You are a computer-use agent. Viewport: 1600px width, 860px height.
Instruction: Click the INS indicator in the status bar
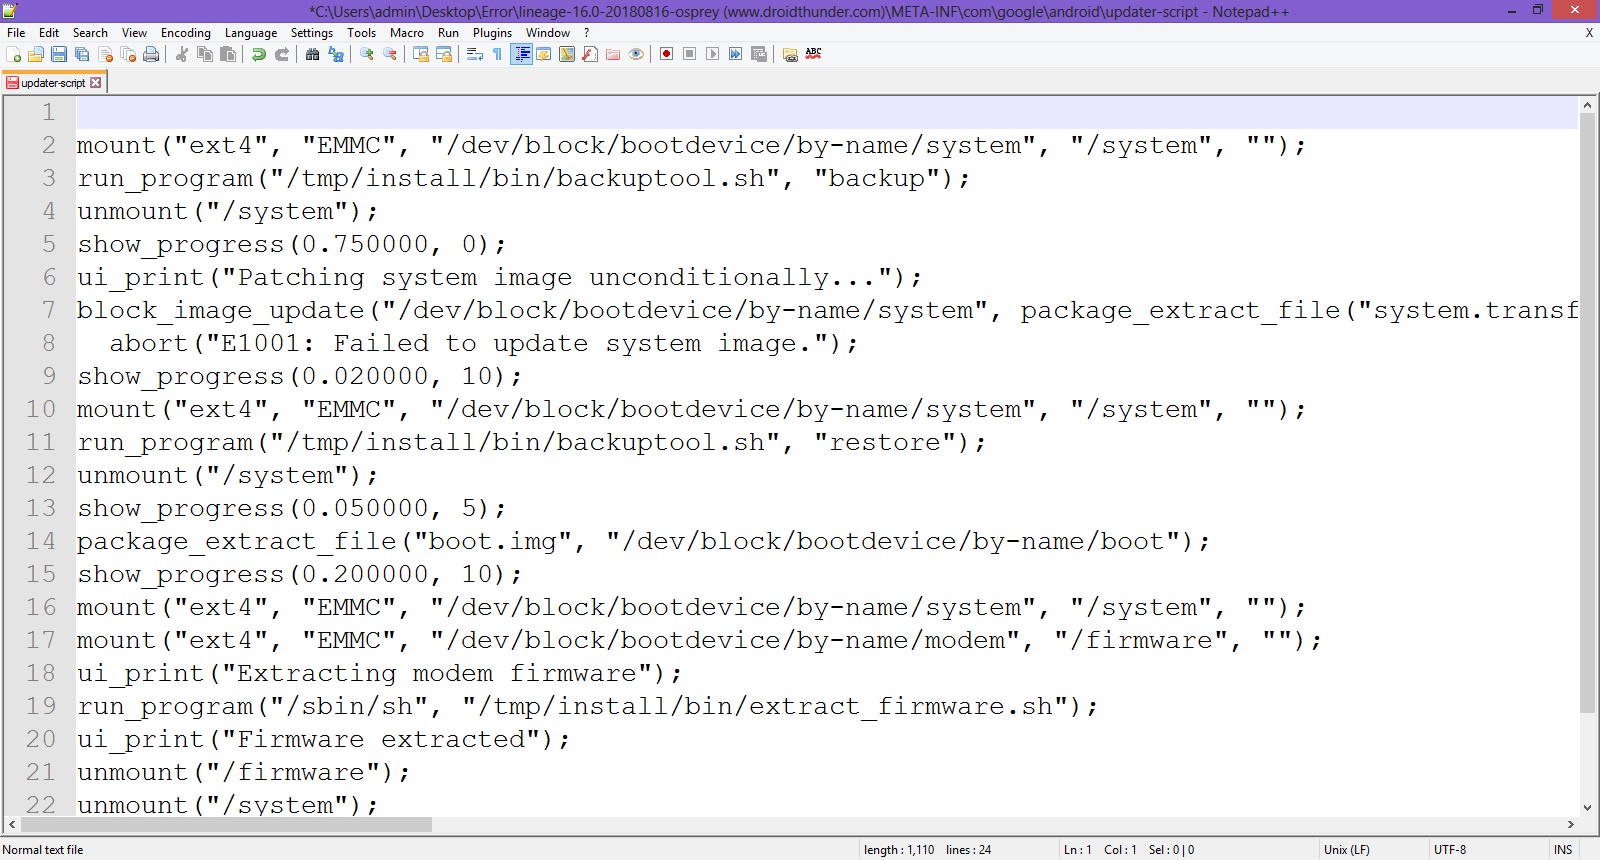pyautogui.click(x=1563, y=850)
